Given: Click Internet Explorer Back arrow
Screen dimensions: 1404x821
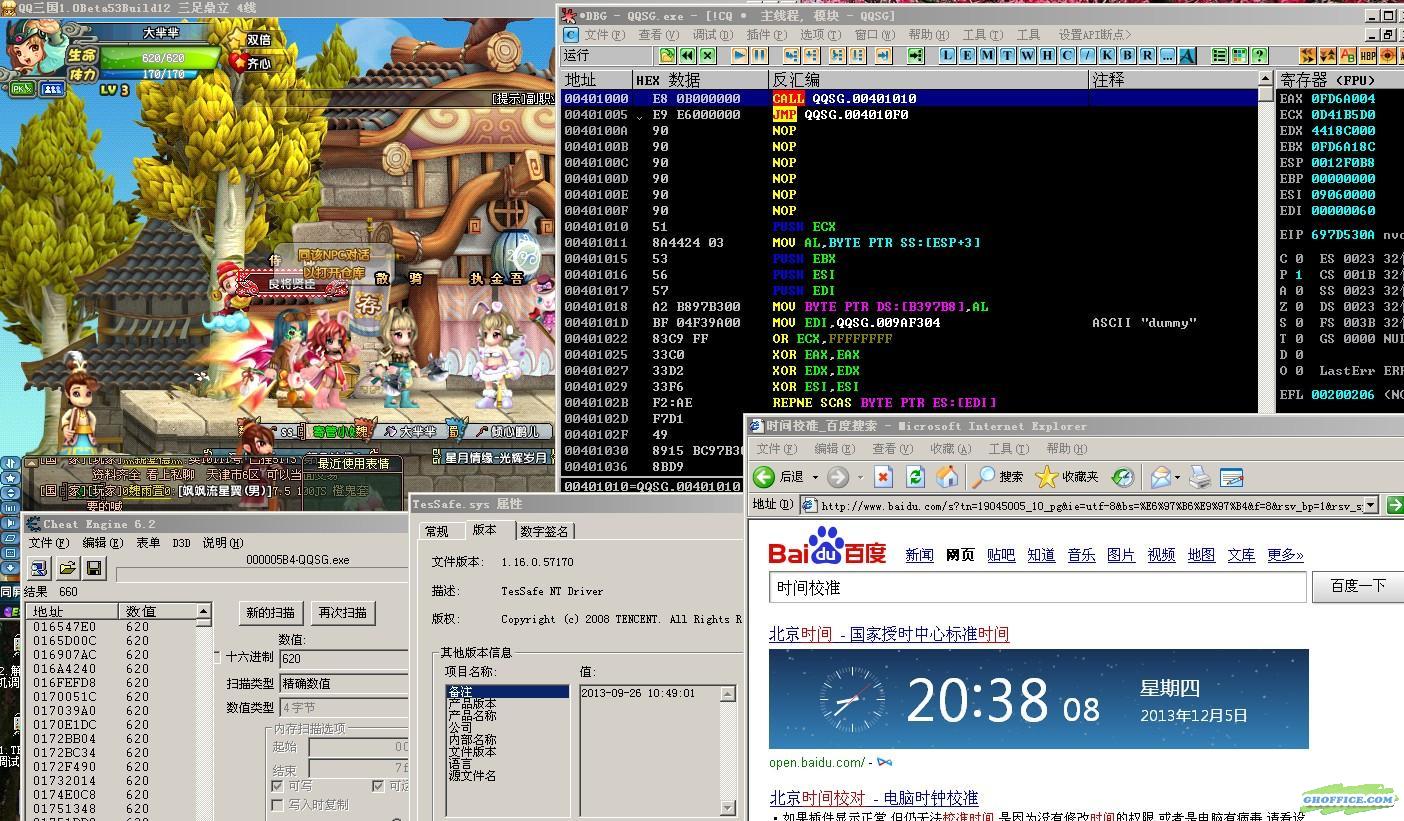Looking at the screenshot, I should [x=764, y=477].
